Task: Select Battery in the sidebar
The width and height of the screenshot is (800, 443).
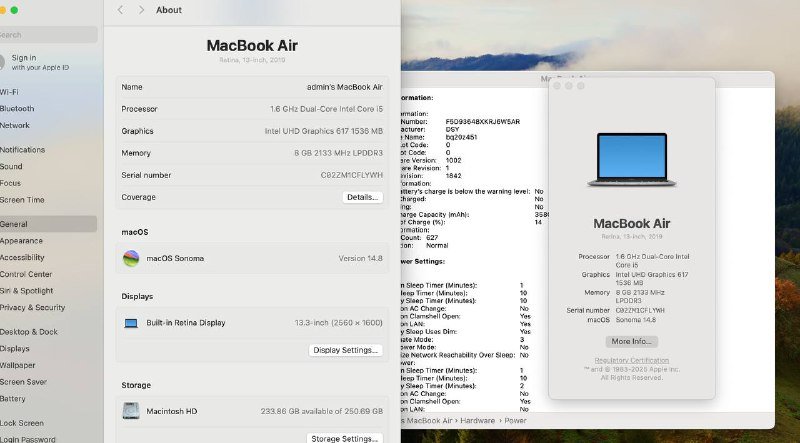Action: point(12,399)
